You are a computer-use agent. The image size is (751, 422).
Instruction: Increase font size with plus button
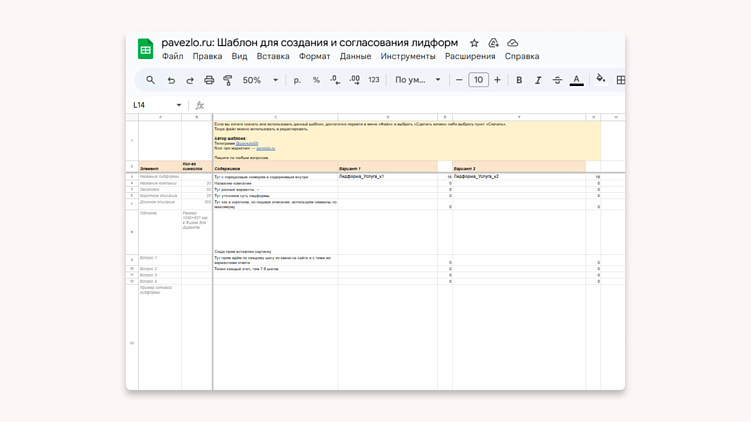[497, 80]
